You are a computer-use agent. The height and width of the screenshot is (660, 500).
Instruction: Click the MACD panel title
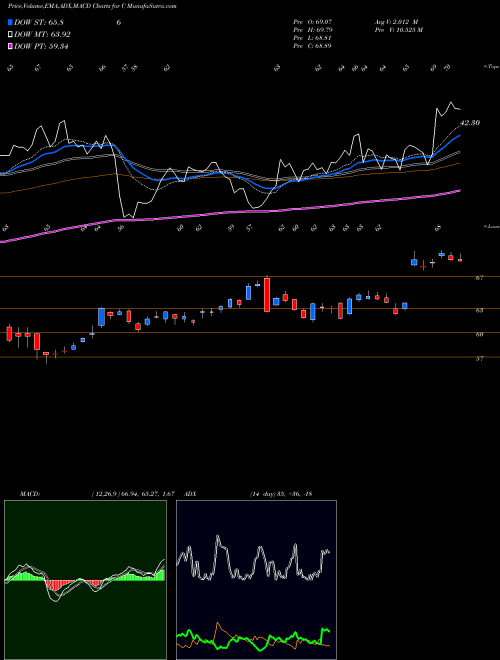click(x=30, y=494)
